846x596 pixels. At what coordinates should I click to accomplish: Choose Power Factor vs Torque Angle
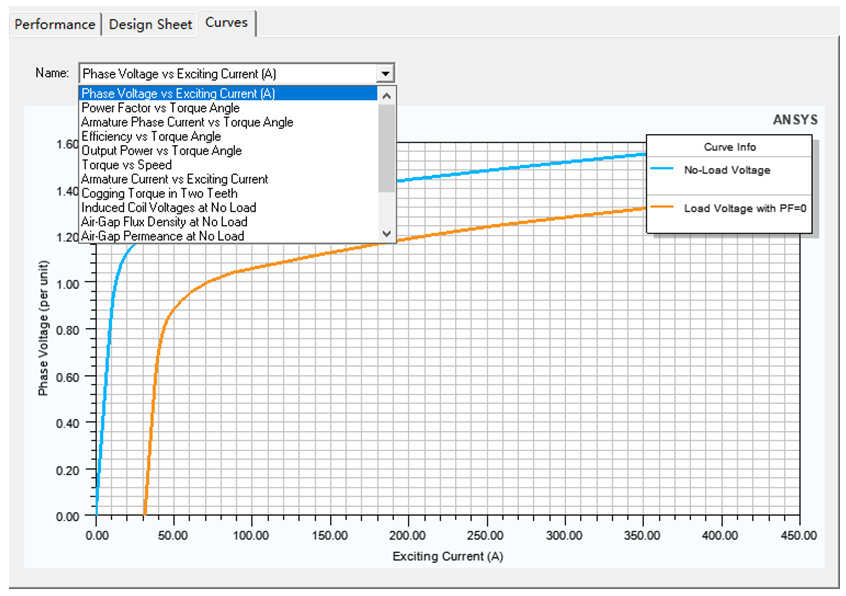pyautogui.click(x=228, y=108)
